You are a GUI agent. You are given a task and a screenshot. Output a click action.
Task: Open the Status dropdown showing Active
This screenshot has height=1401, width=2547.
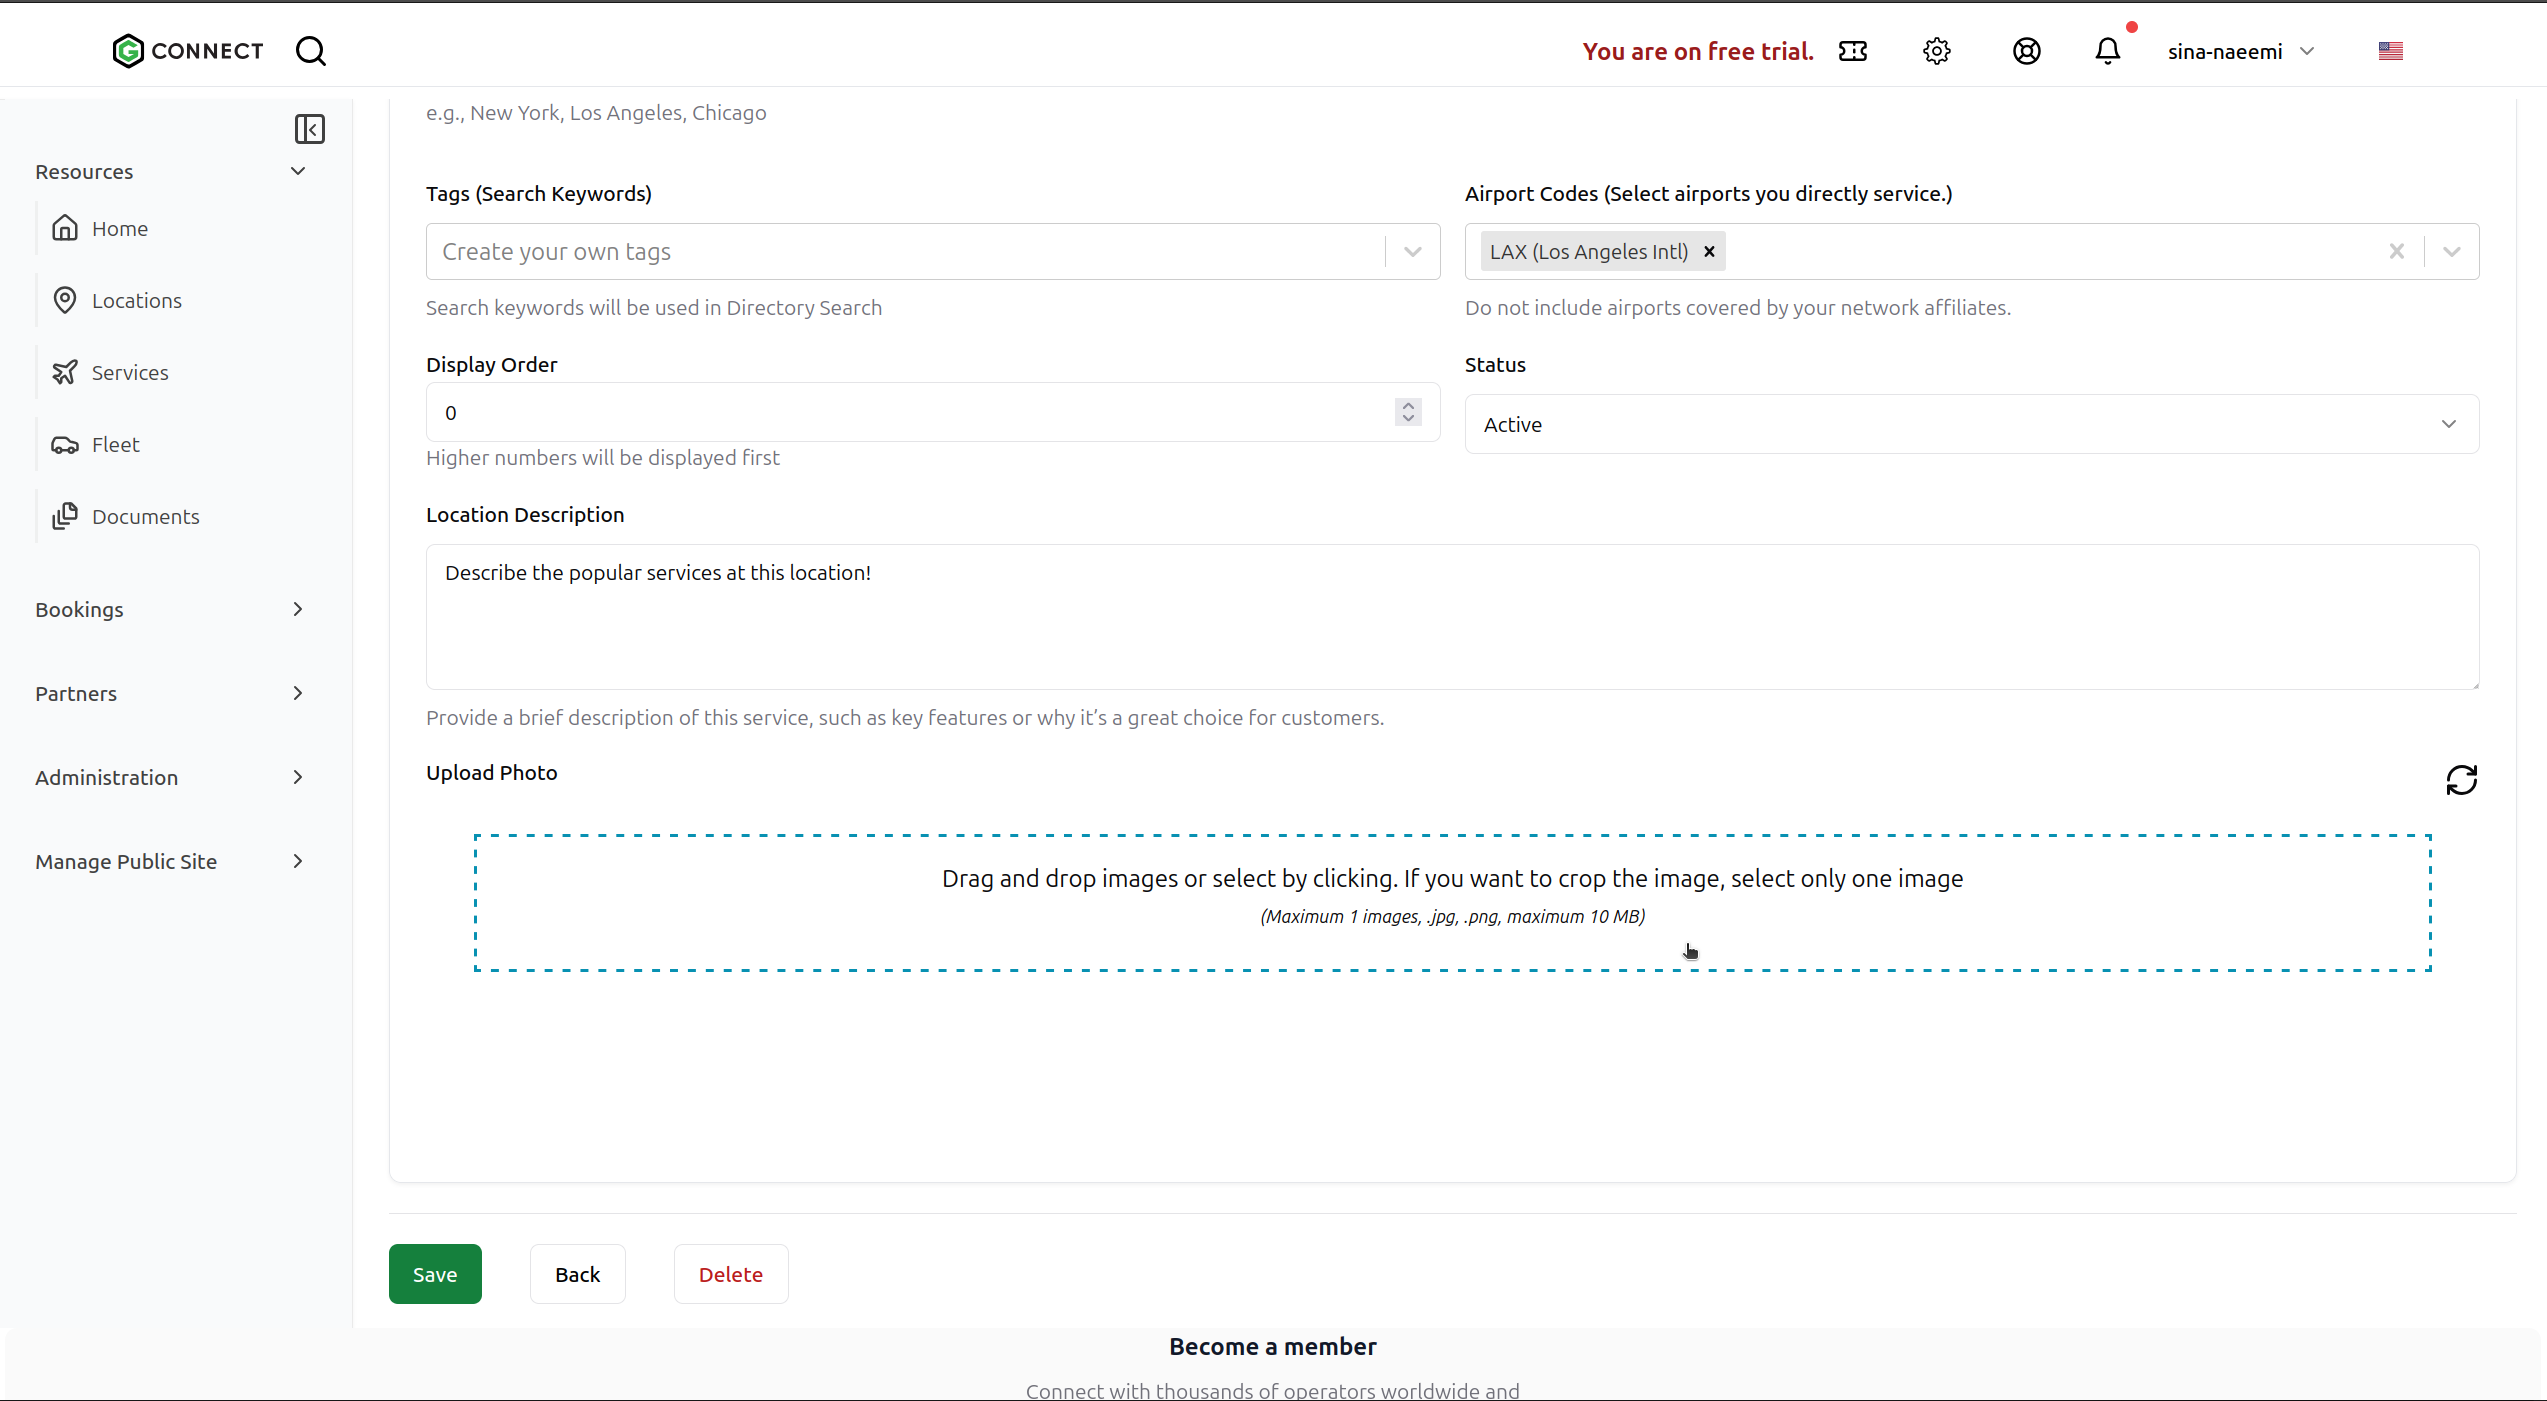point(1970,424)
